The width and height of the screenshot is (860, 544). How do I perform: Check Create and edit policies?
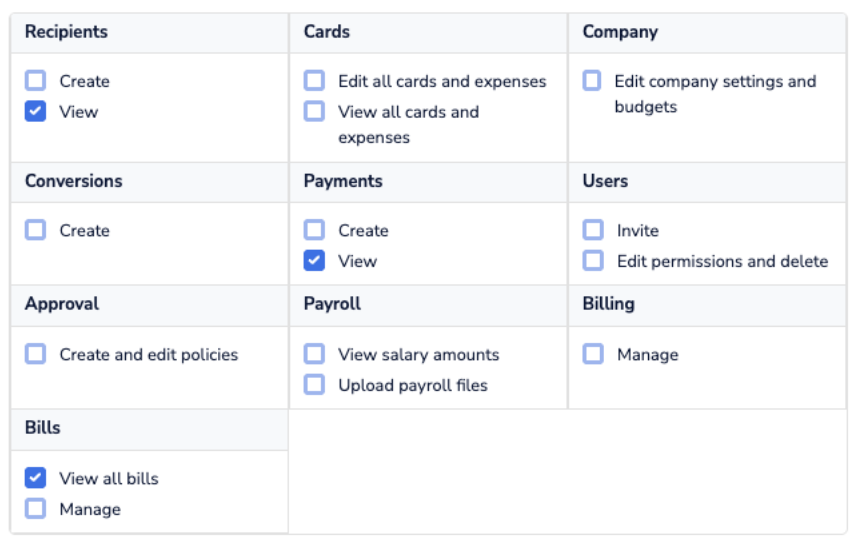(x=36, y=354)
